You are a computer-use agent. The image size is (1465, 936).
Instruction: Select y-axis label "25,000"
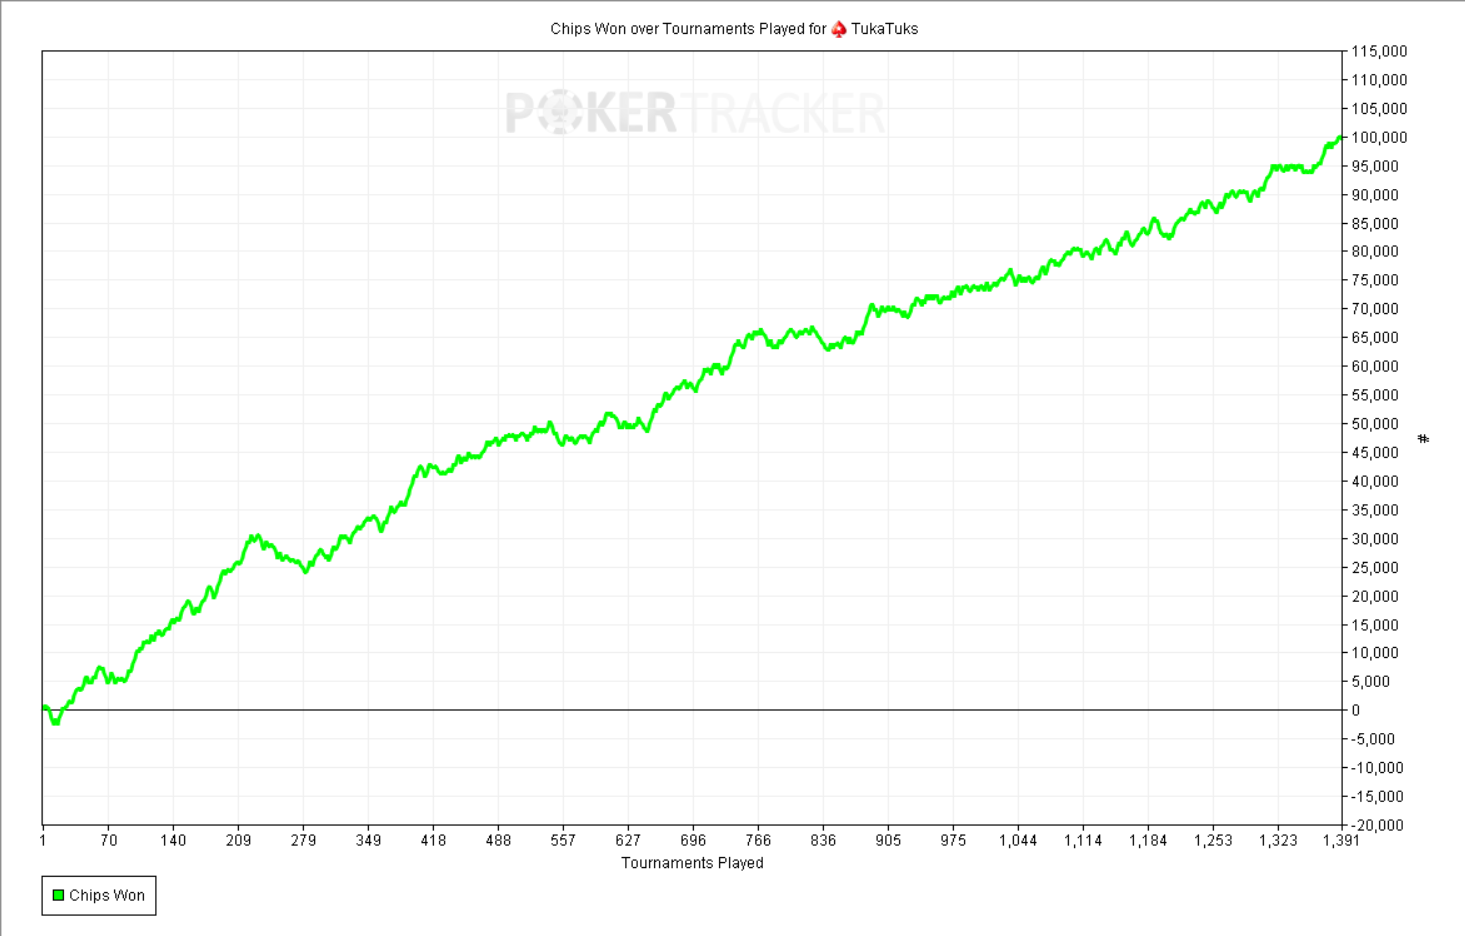coord(1375,567)
